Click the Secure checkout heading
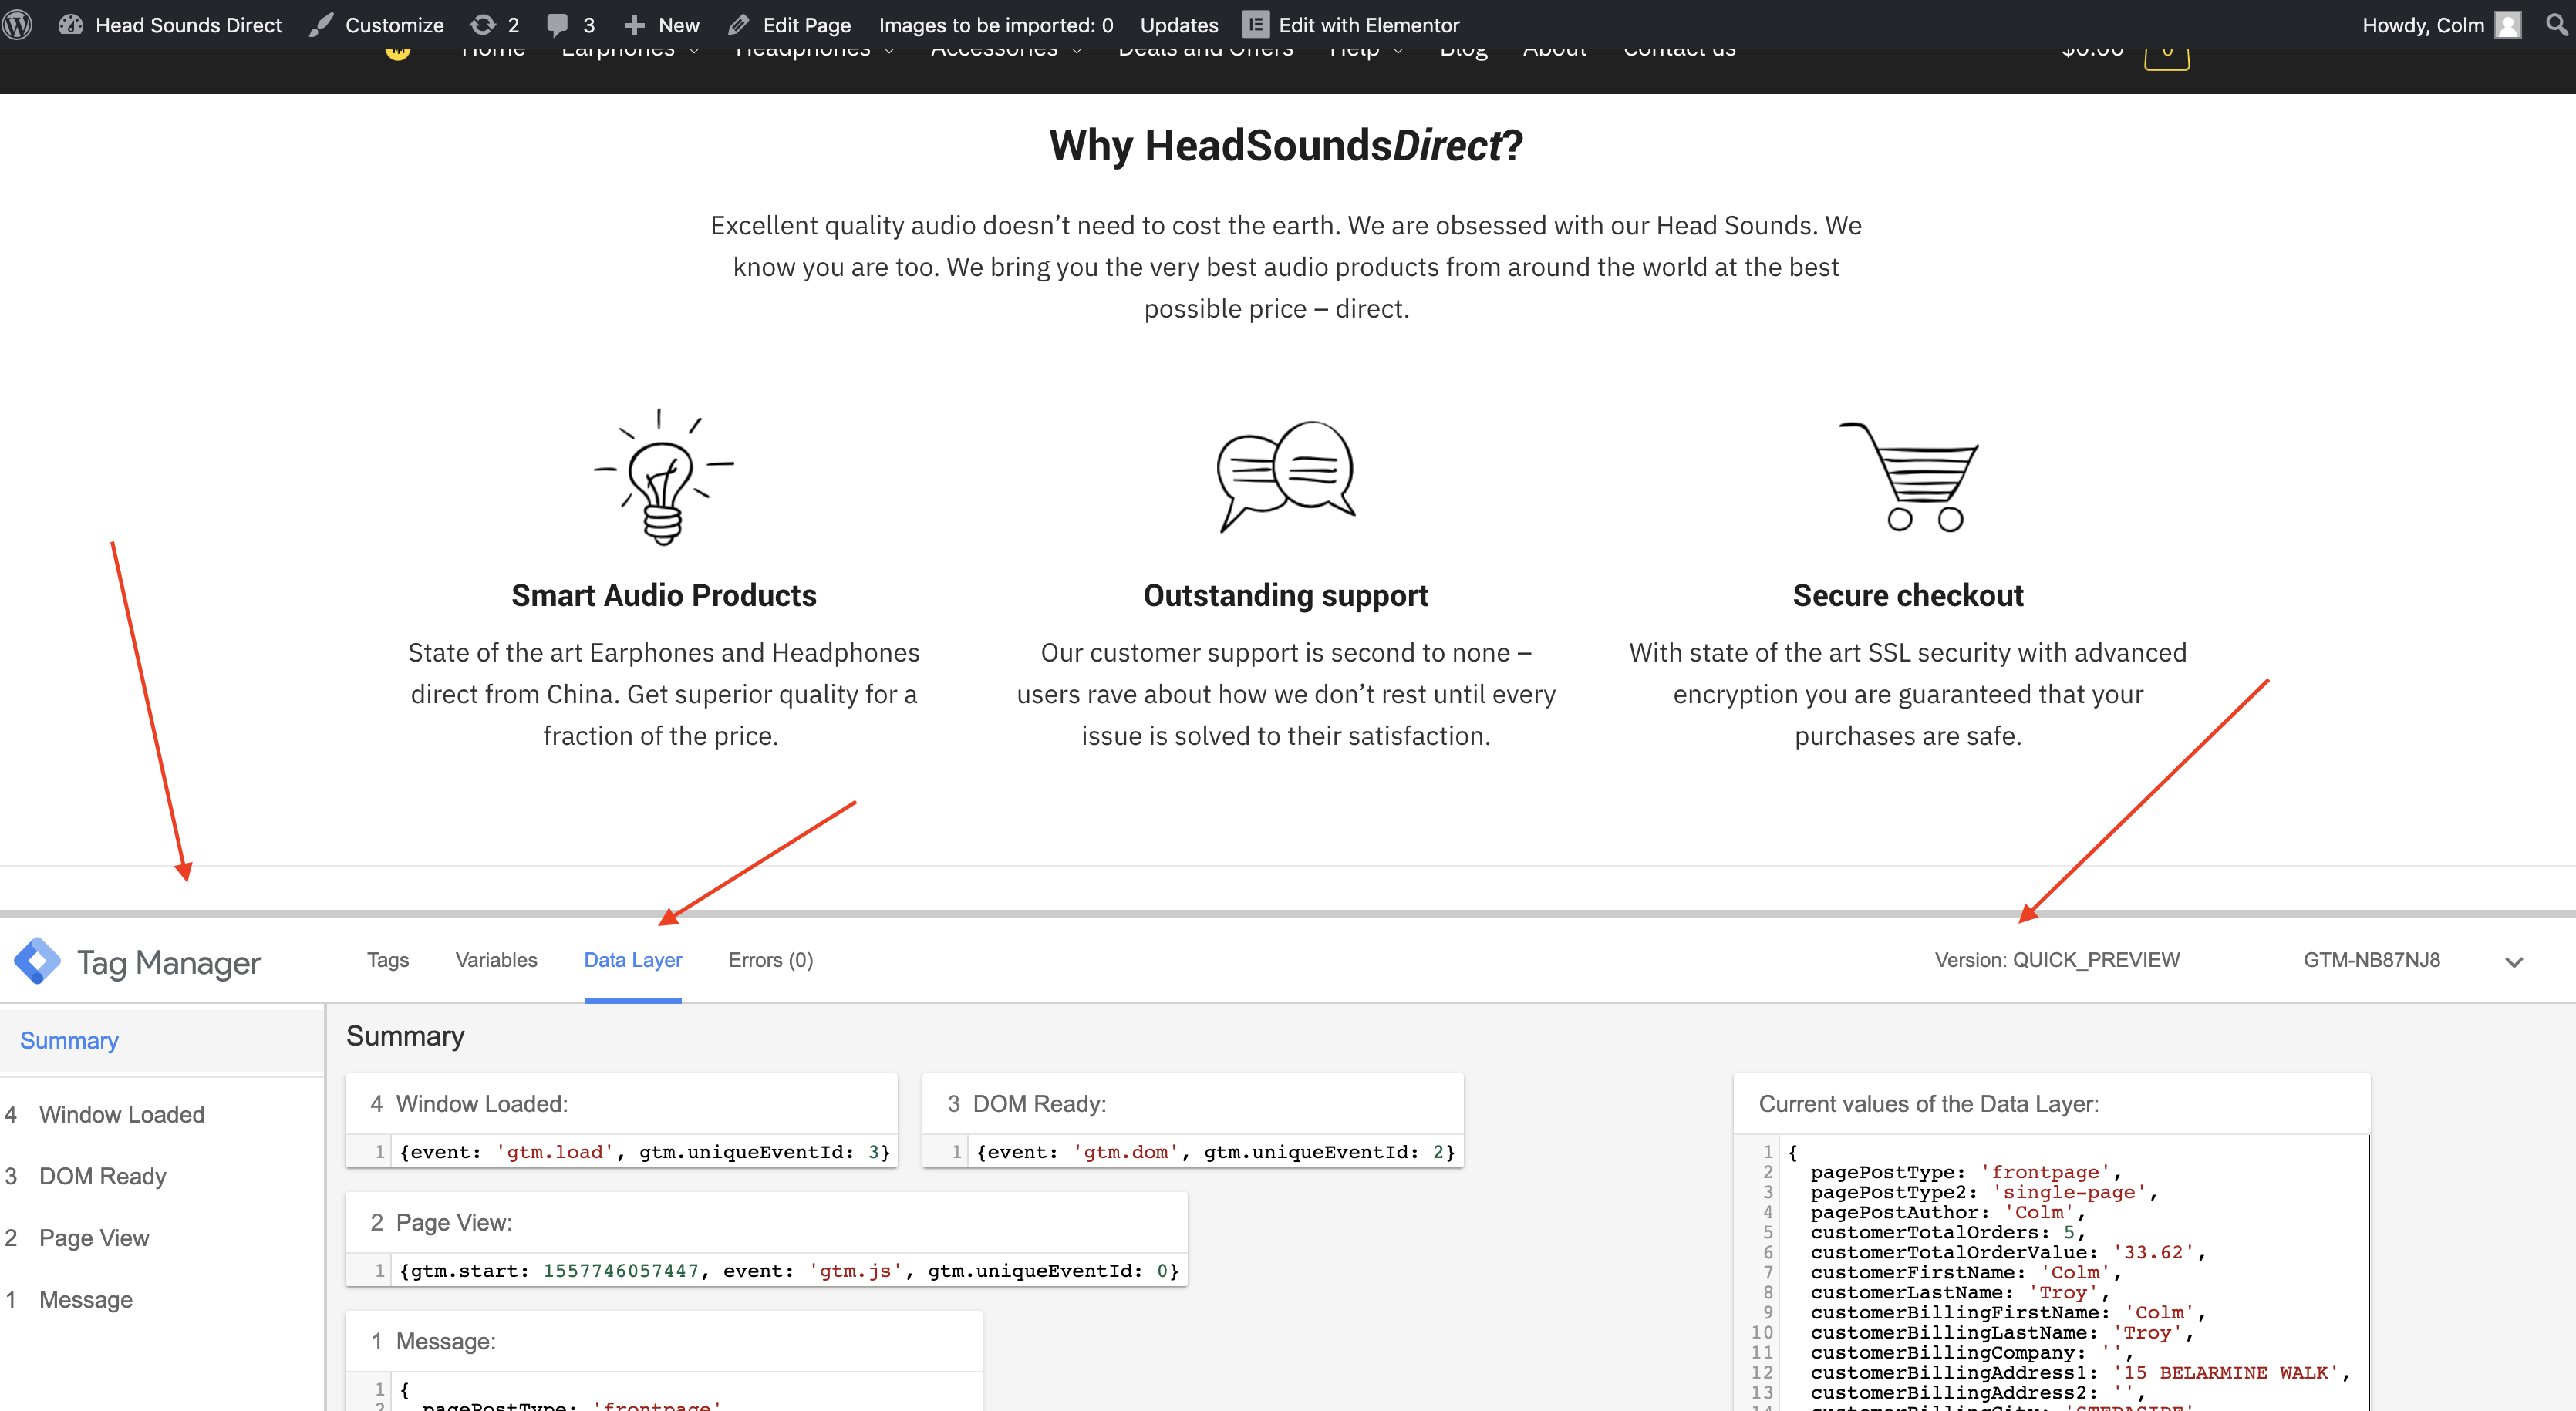2576x1411 pixels. coord(1908,595)
